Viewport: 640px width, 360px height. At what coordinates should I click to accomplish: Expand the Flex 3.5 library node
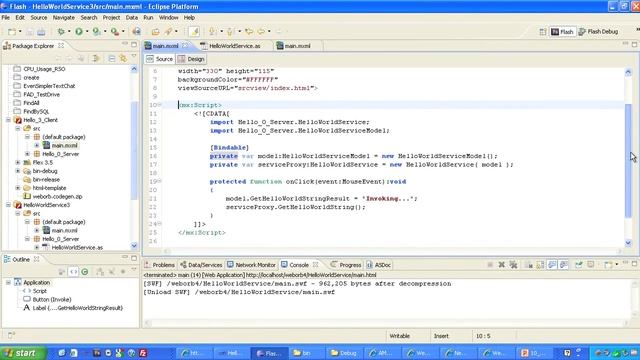click(18, 162)
